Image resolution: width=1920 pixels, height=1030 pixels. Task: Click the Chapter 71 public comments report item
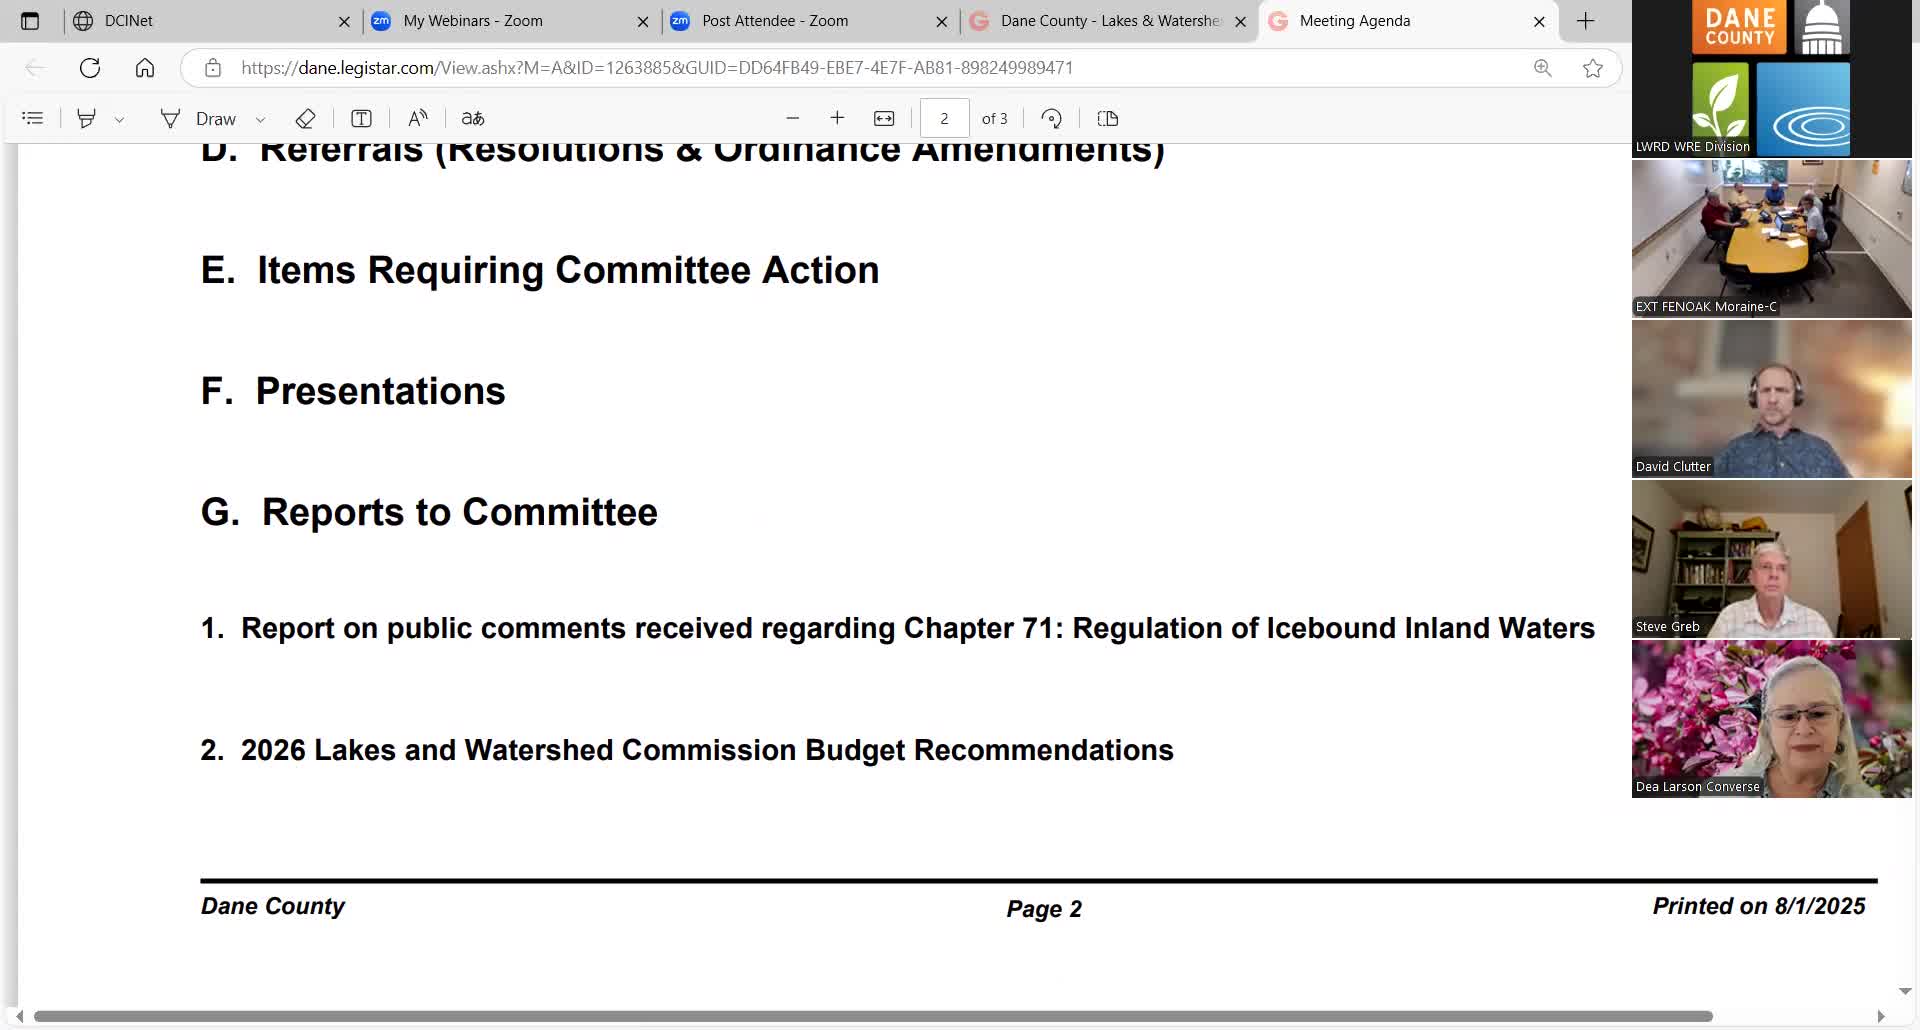(898, 628)
